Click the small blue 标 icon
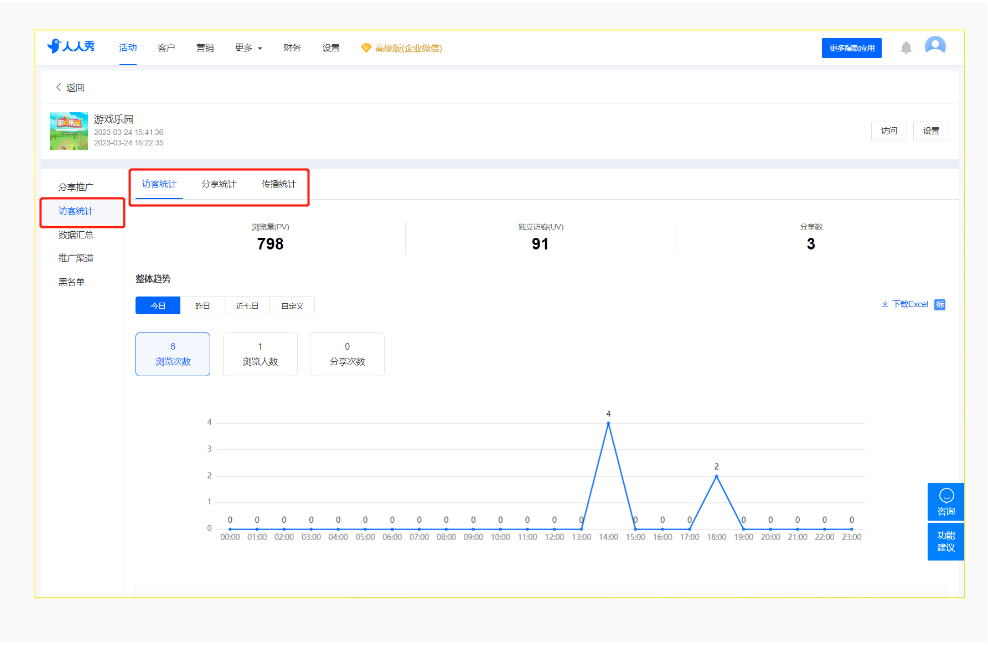The width and height of the screenshot is (988, 646). (939, 304)
